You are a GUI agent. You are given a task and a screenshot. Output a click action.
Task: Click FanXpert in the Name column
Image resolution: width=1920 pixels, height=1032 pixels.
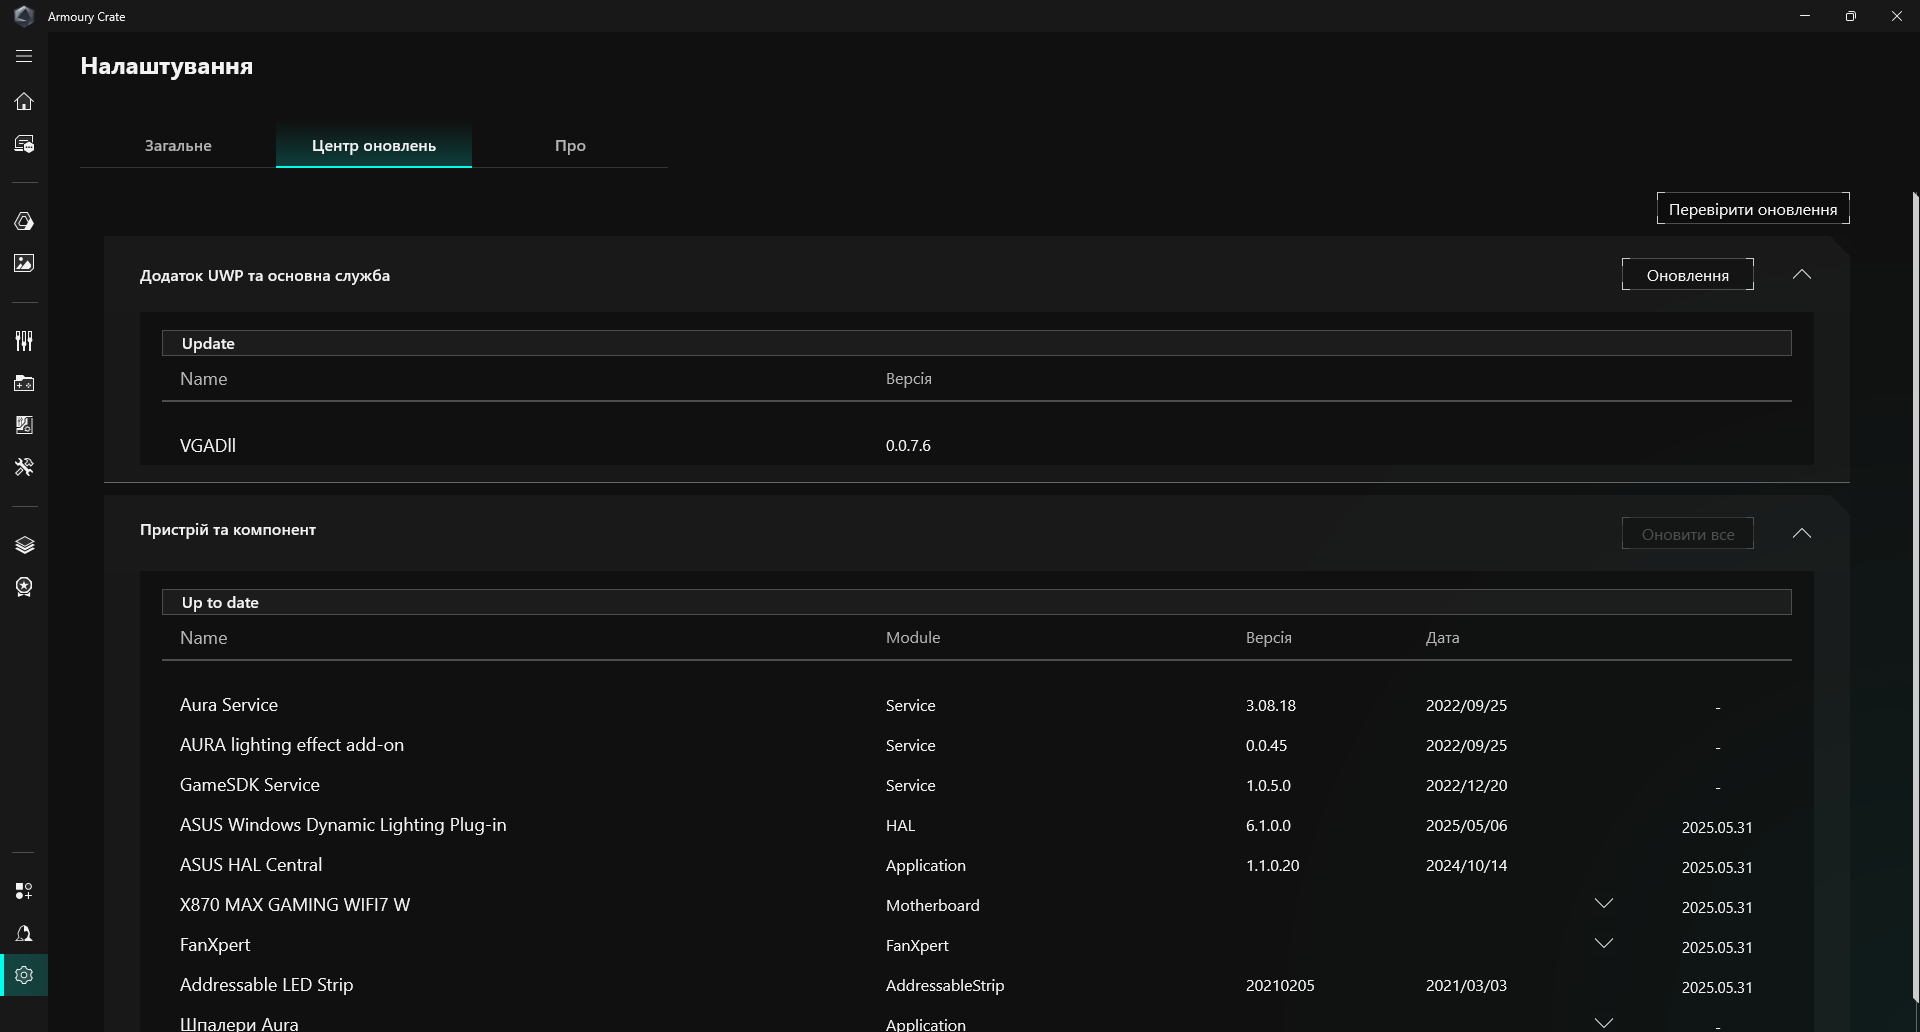coord(215,945)
